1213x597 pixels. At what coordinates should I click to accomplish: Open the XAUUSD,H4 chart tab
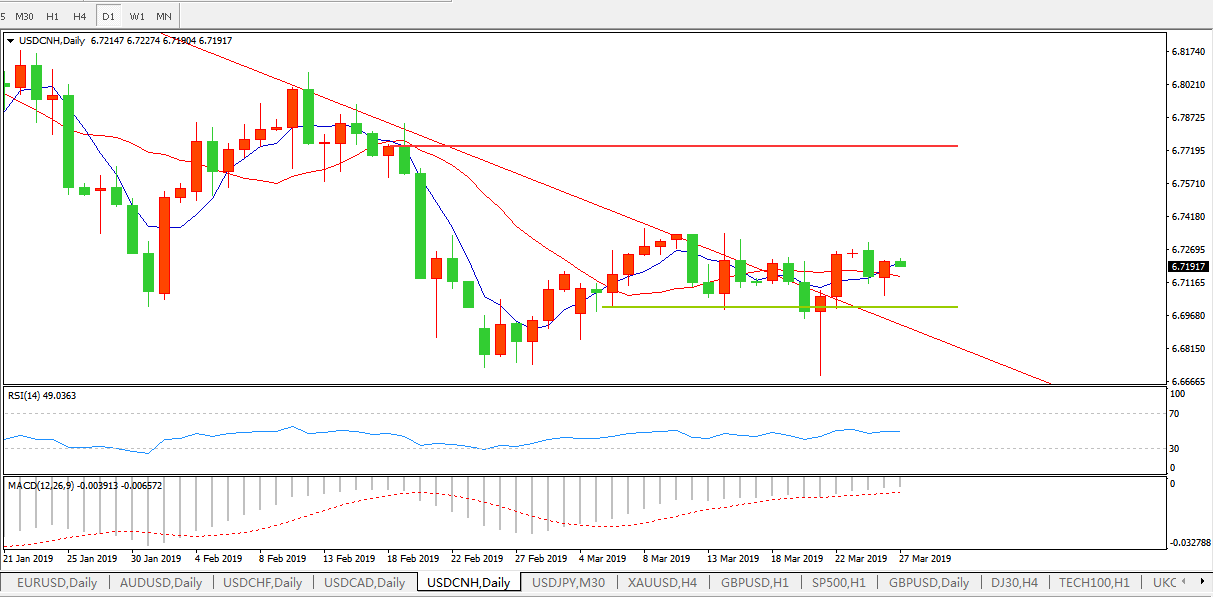click(662, 582)
